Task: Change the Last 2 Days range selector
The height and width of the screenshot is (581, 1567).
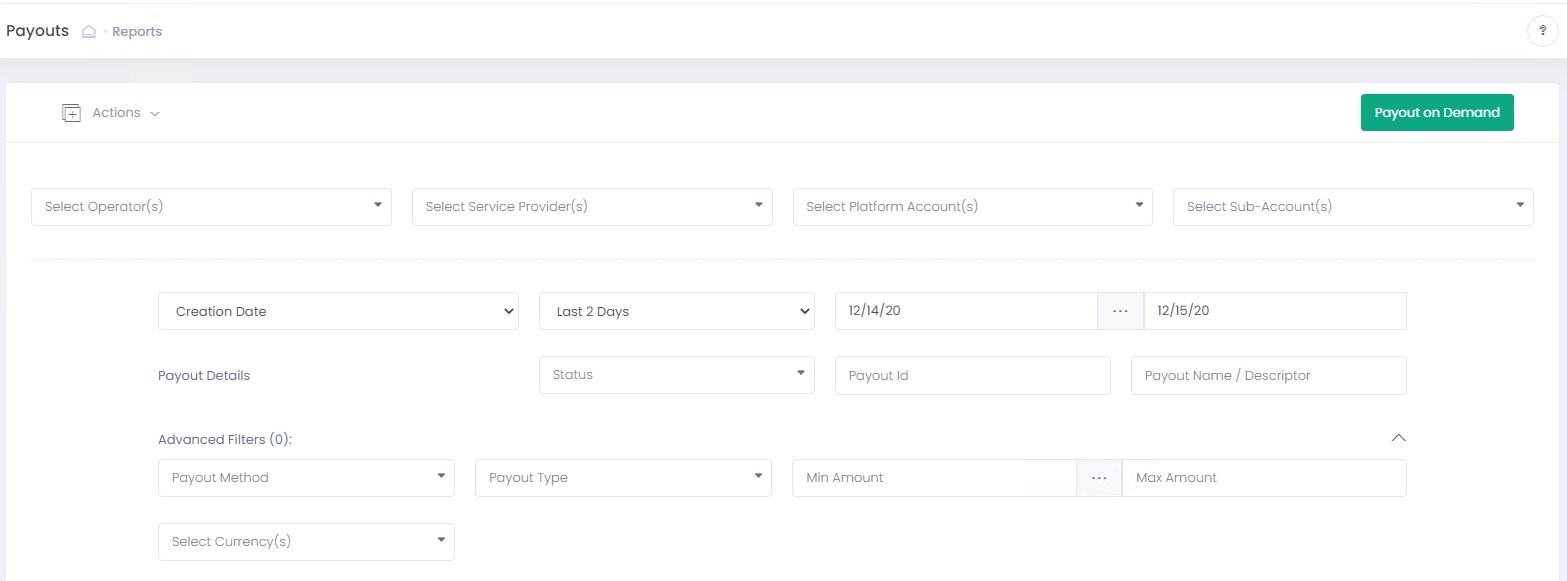Action: coord(676,311)
